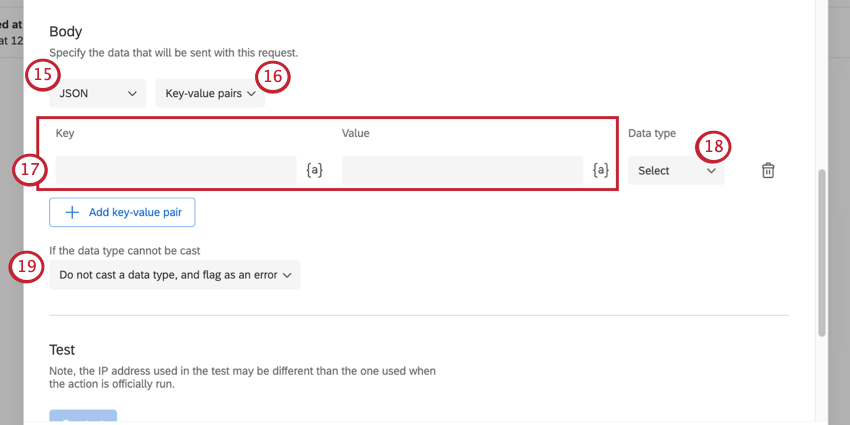Image resolution: width=850 pixels, height=425 pixels.
Task: Click the step 15 annotation badge
Action: [42, 73]
